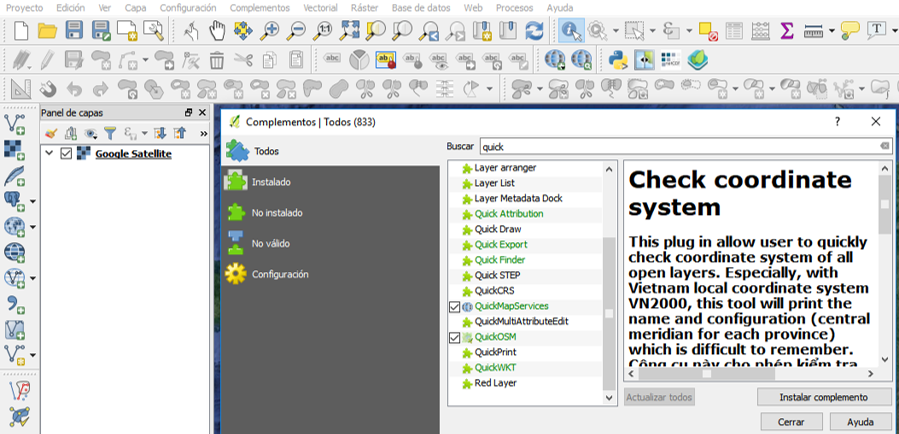Open the select features tool dropdown arrow
899x434 pixels.
[x=652, y=30]
